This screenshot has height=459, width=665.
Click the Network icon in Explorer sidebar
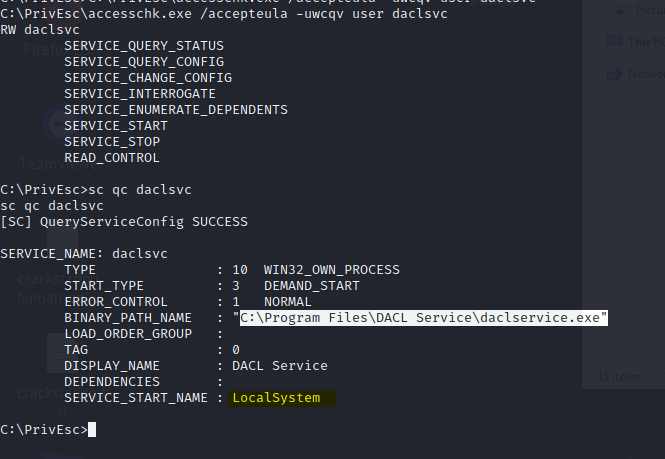point(614,74)
